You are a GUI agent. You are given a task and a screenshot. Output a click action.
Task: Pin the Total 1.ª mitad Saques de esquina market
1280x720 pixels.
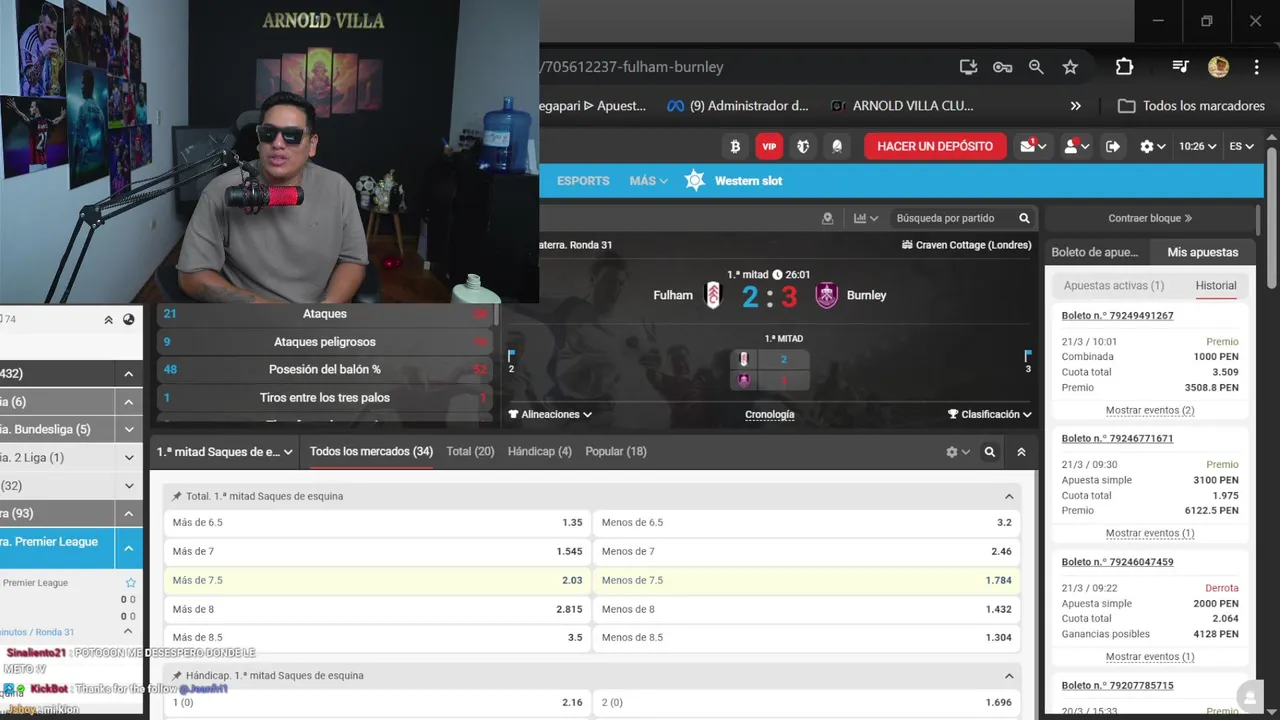[177, 496]
